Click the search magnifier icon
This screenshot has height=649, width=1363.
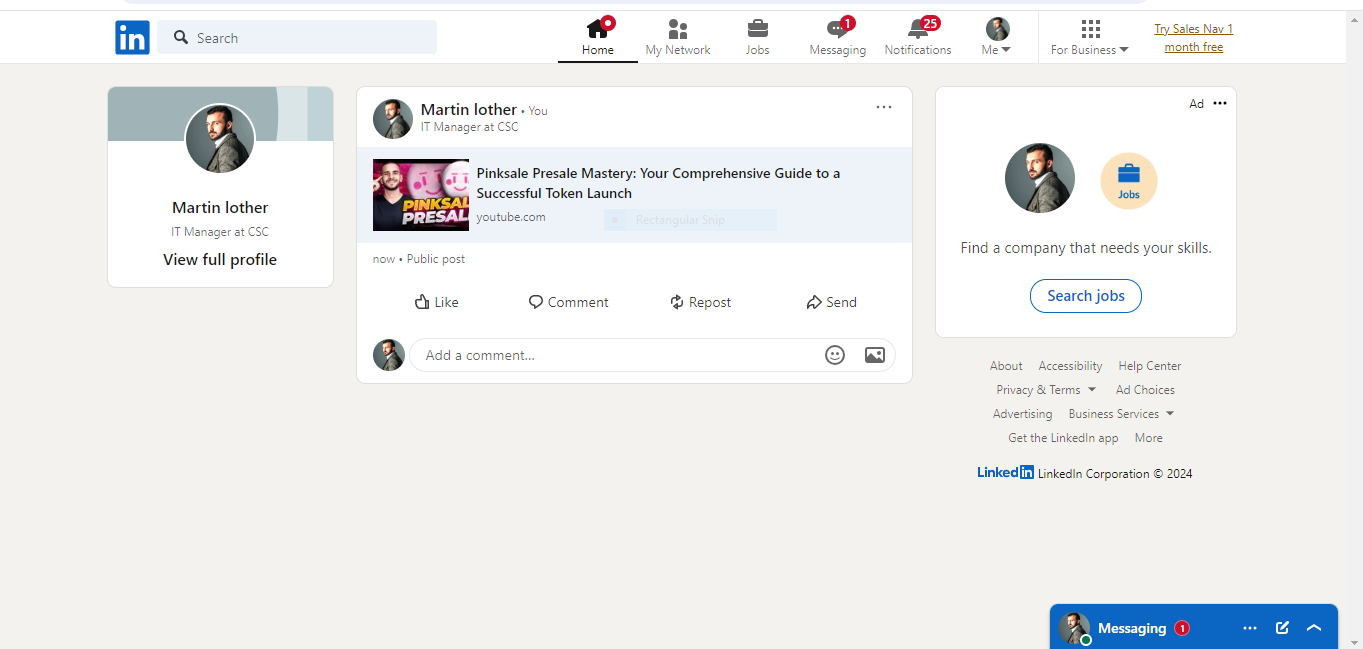pyautogui.click(x=181, y=38)
